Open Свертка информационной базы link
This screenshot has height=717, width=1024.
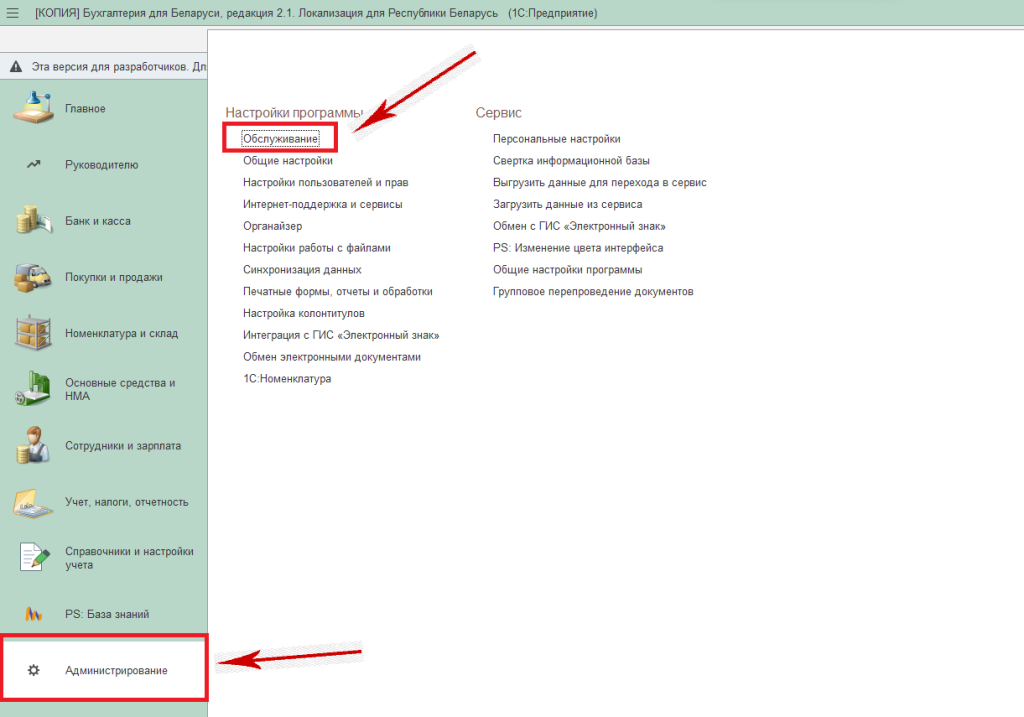pos(571,160)
